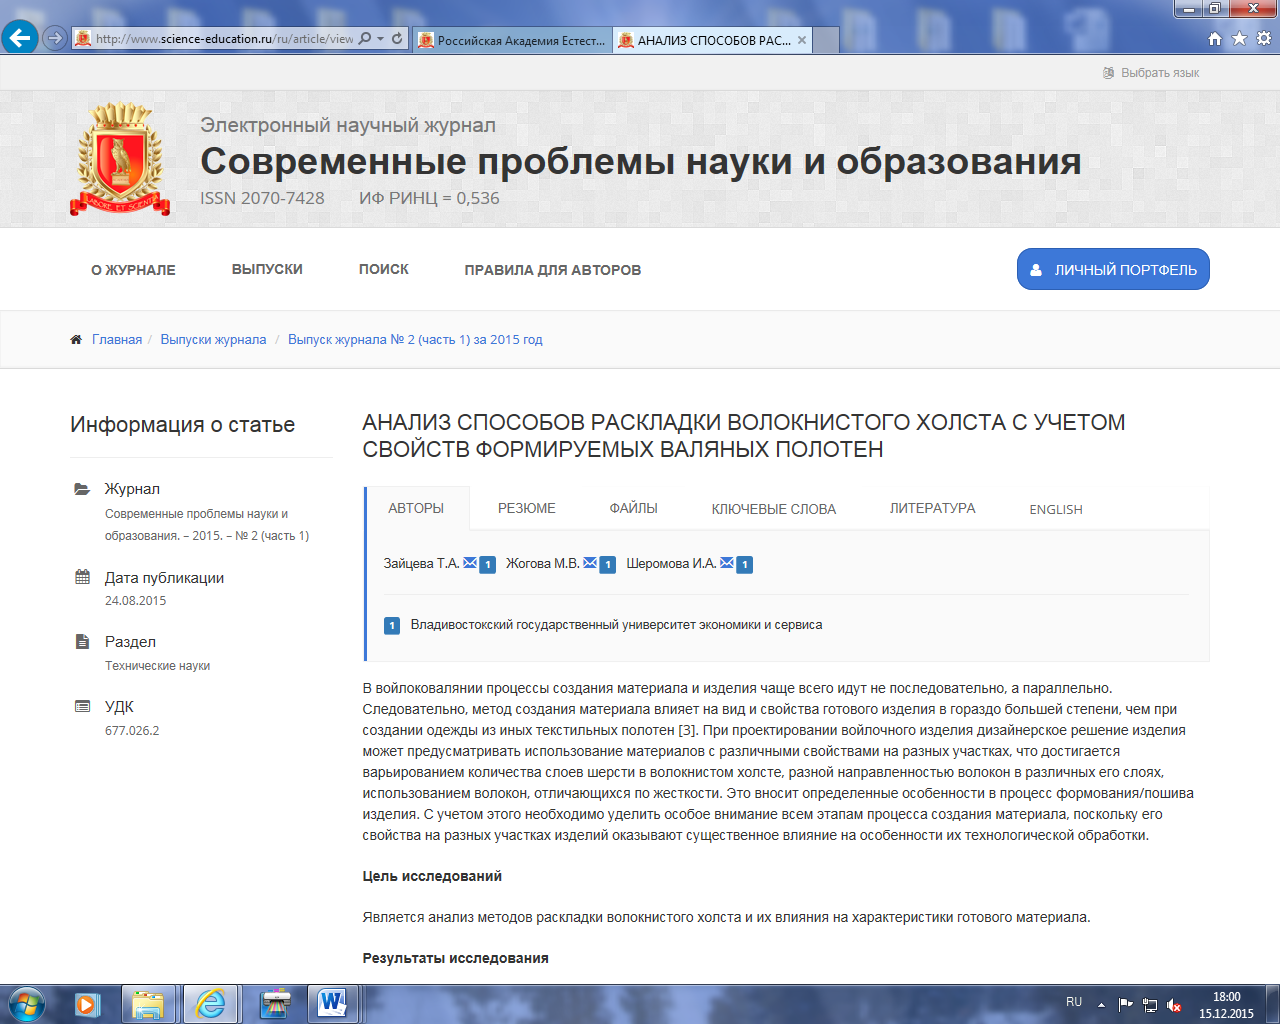Open Microsoft Word from the taskbar
This screenshot has height=1024, width=1280.
pyautogui.click(x=332, y=1003)
